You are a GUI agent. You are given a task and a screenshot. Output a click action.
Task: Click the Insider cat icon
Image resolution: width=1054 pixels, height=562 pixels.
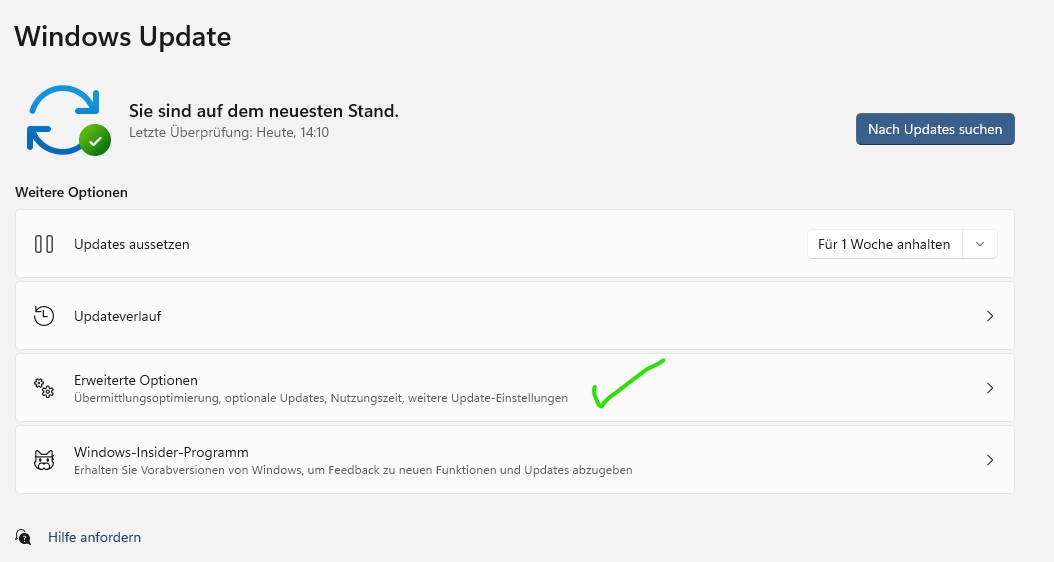tap(44, 460)
